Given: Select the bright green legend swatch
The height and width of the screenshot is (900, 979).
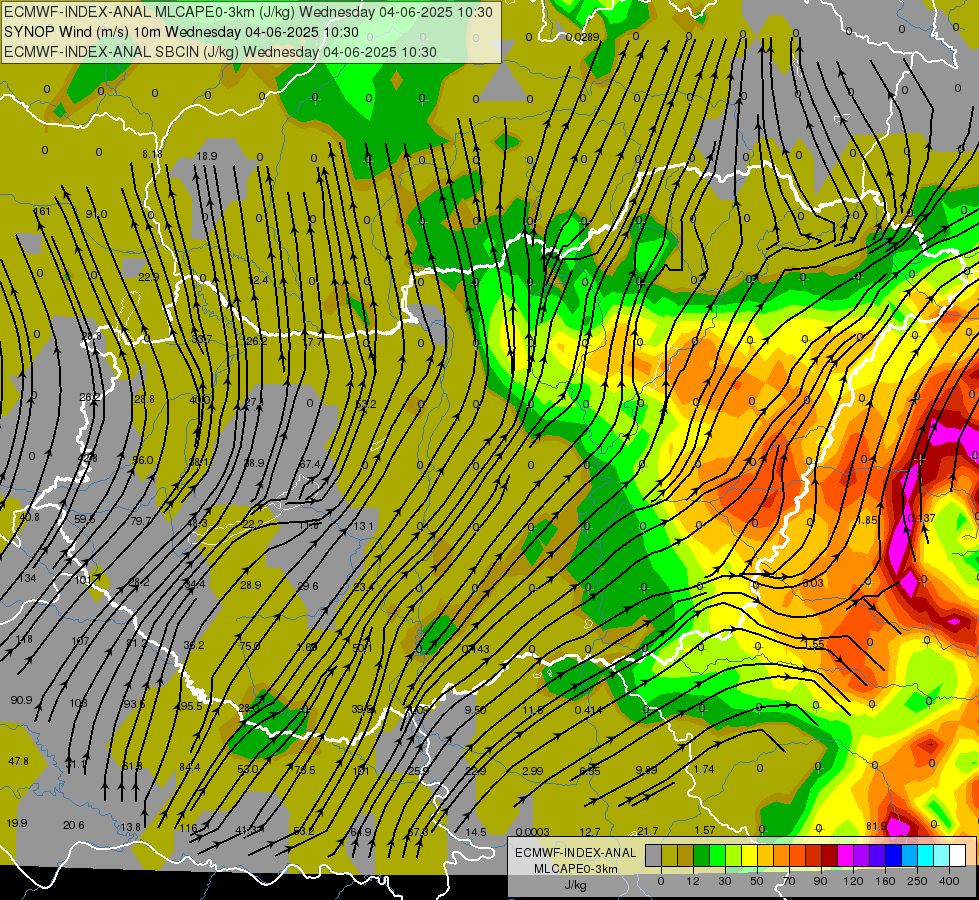Looking at the screenshot, I should tap(717, 855).
